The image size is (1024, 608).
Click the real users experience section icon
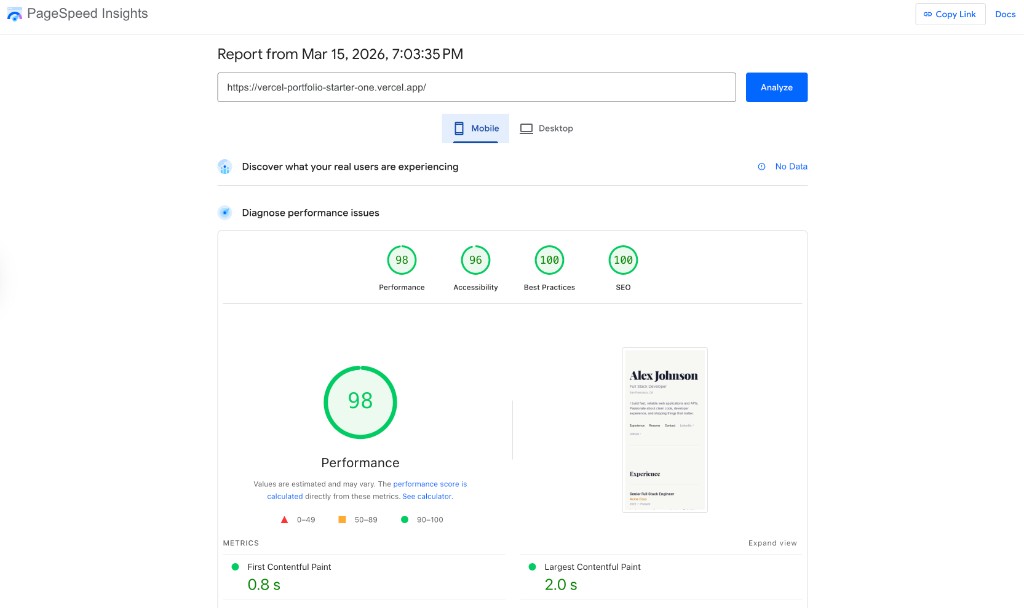[x=225, y=167]
